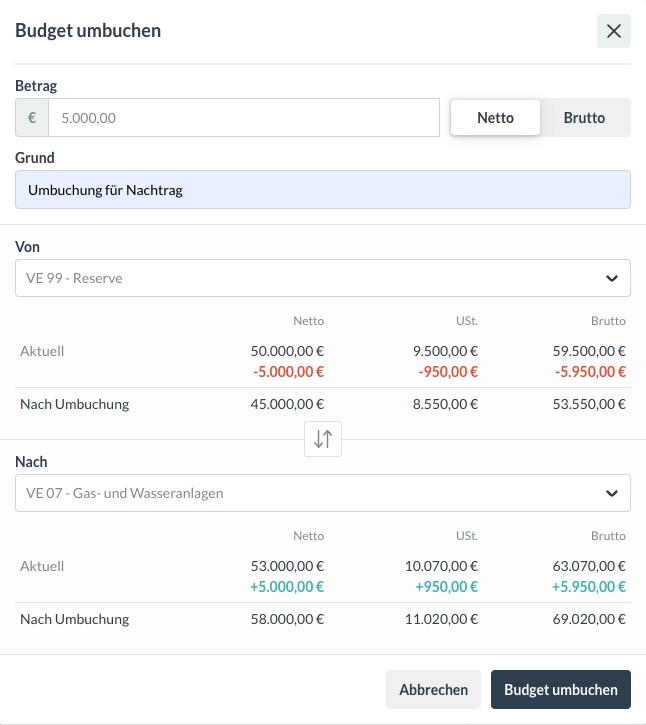Screen dimensions: 646x725
Task: Switch amount mode to Netto
Action: click(495, 117)
